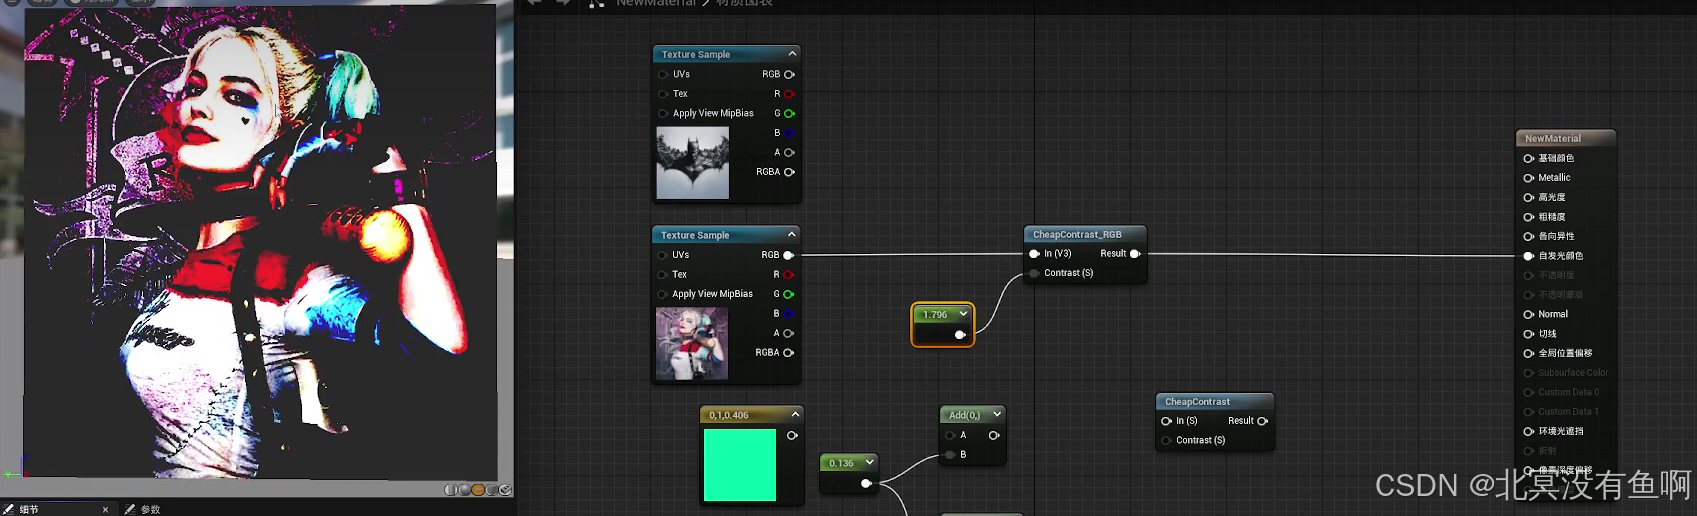The height and width of the screenshot is (516, 1697).
Task: Expand the 1.796 constant node chevron
Action: point(963,314)
